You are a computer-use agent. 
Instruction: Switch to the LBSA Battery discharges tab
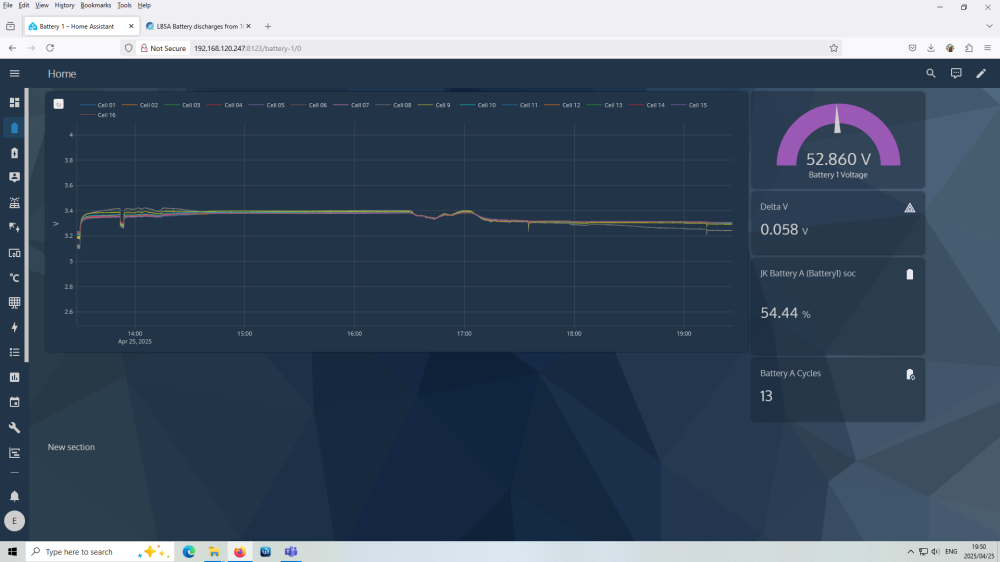(198, 26)
